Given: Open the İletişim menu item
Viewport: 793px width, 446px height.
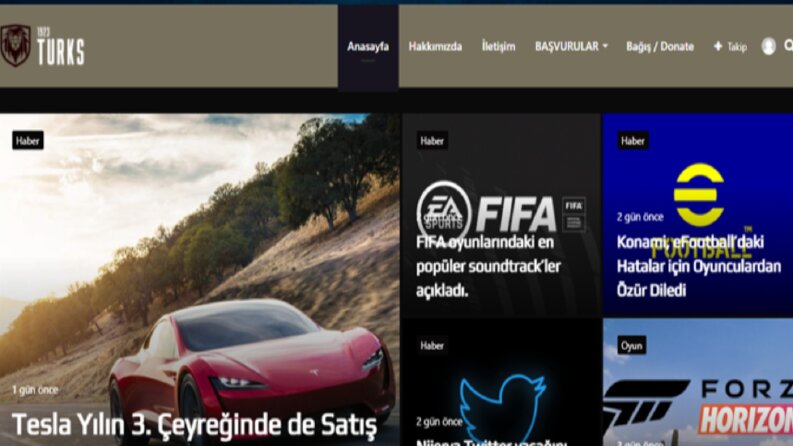Looking at the screenshot, I should click(x=498, y=46).
